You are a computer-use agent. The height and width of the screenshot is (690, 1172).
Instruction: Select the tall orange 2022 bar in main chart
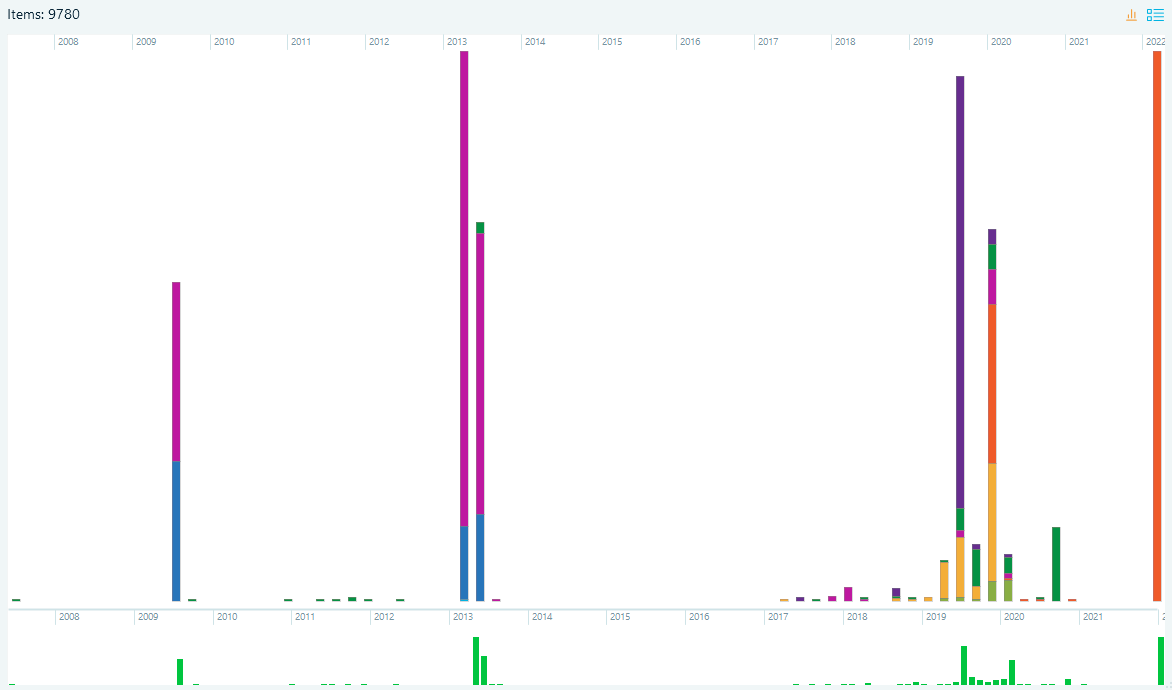1157,326
